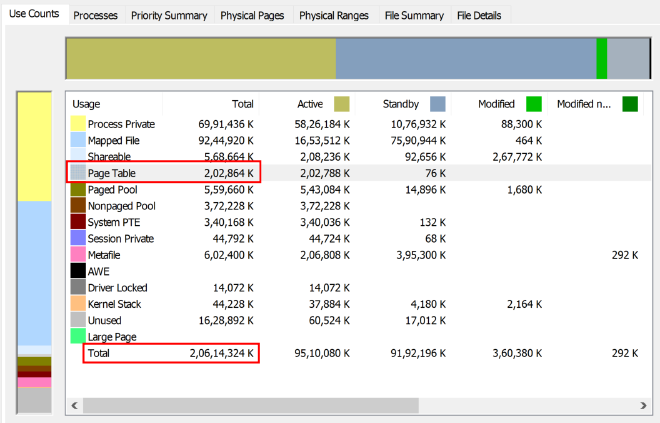Select the Nonpaged Pool row
This screenshot has width=660, height=423.
(x=120, y=205)
